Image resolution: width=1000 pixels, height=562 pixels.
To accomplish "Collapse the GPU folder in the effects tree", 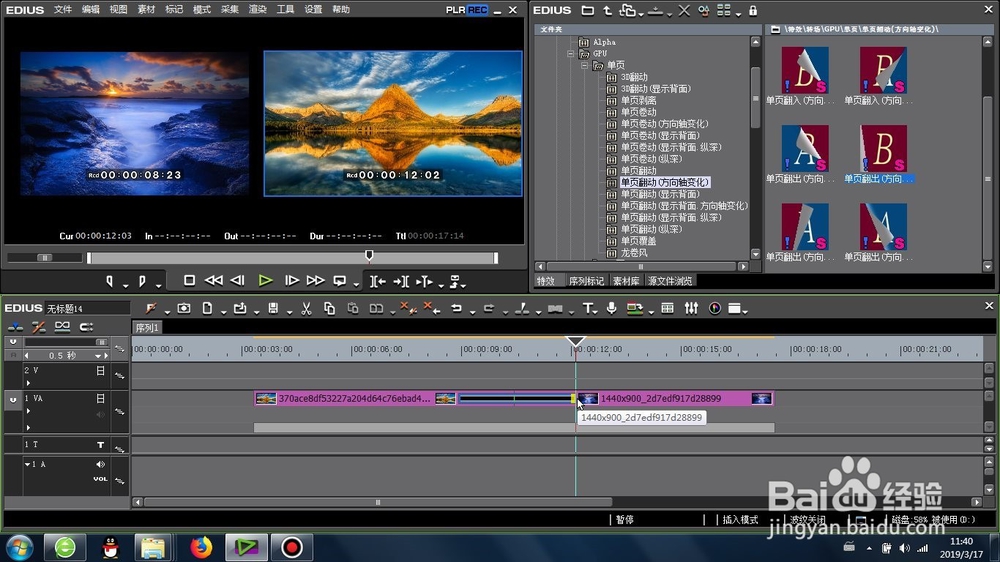I will [571, 54].
